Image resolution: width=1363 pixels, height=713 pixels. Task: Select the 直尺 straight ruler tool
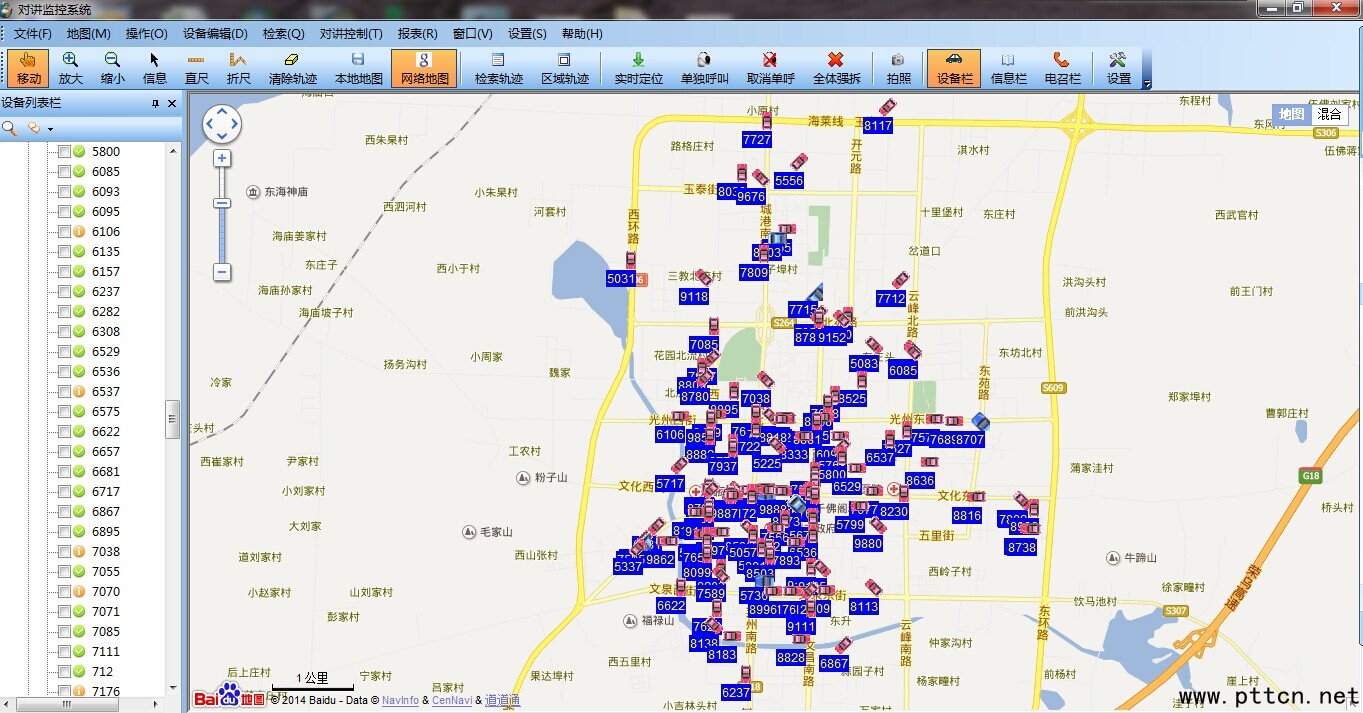(196, 68)
